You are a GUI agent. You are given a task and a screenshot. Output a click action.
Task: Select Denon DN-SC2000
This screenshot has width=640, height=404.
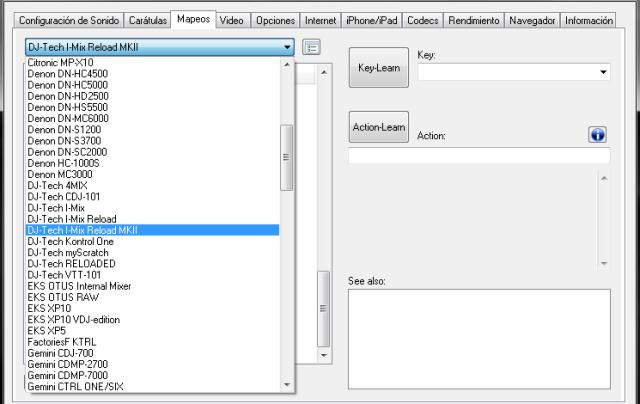[153, 152]
